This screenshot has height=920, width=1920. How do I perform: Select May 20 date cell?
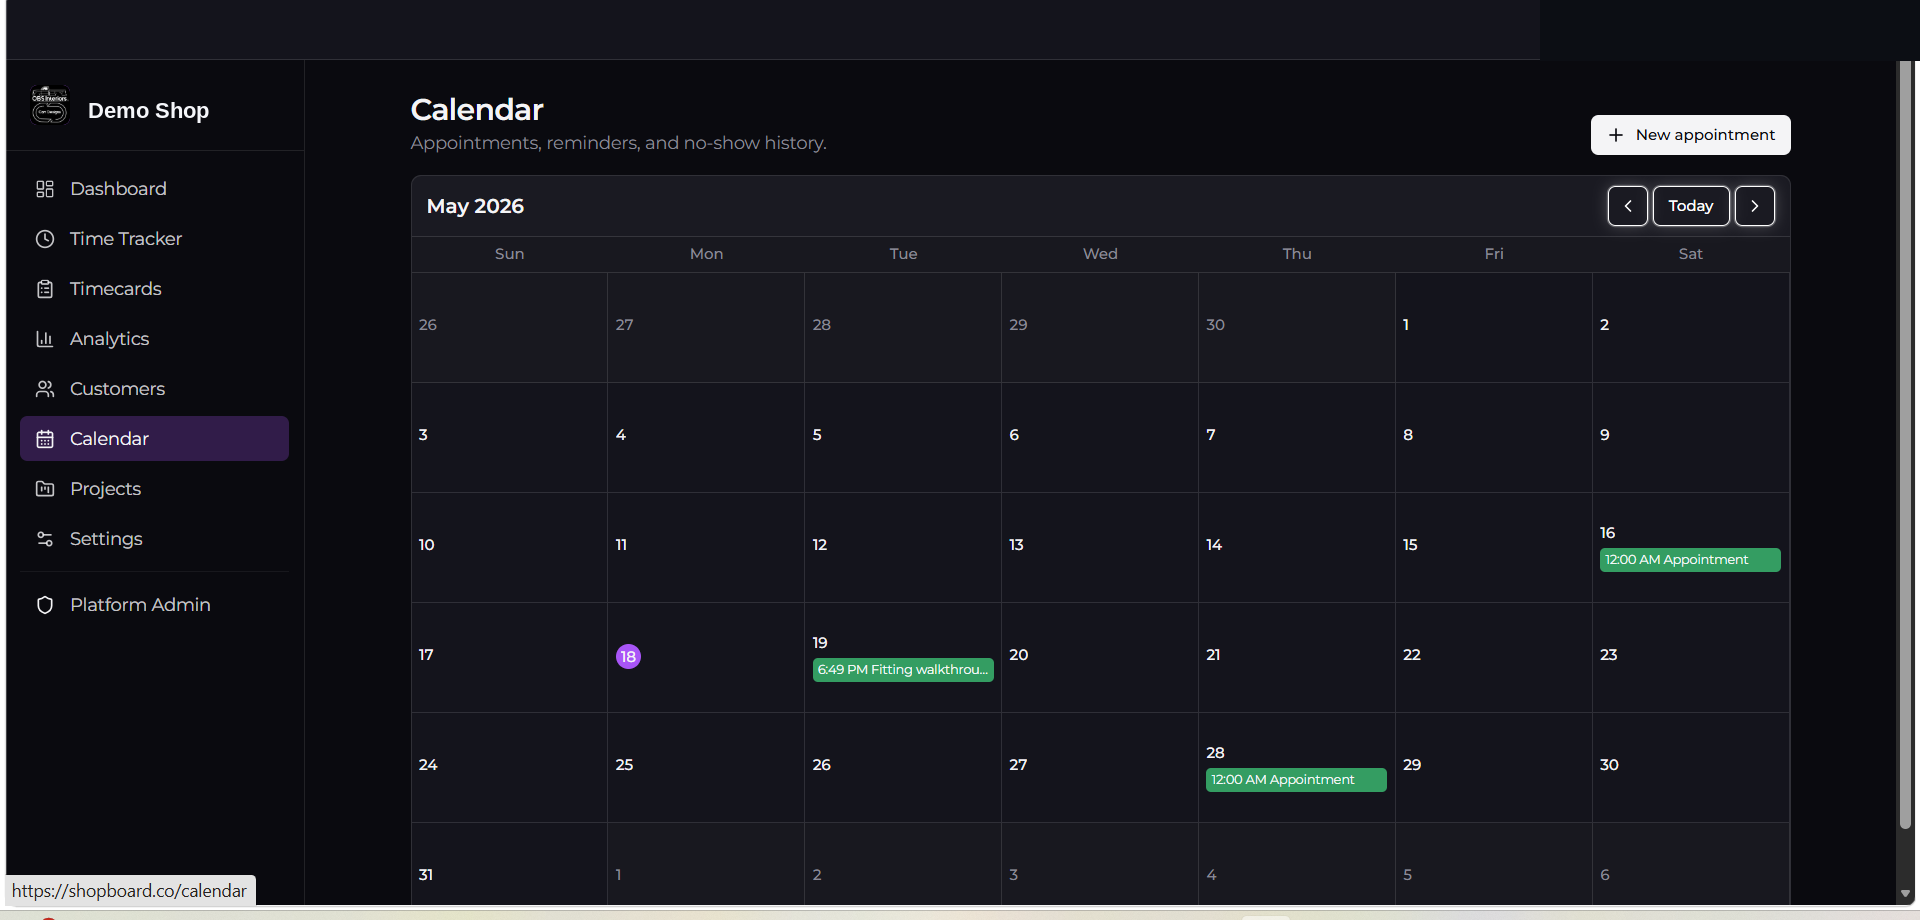pos(1100,658)
